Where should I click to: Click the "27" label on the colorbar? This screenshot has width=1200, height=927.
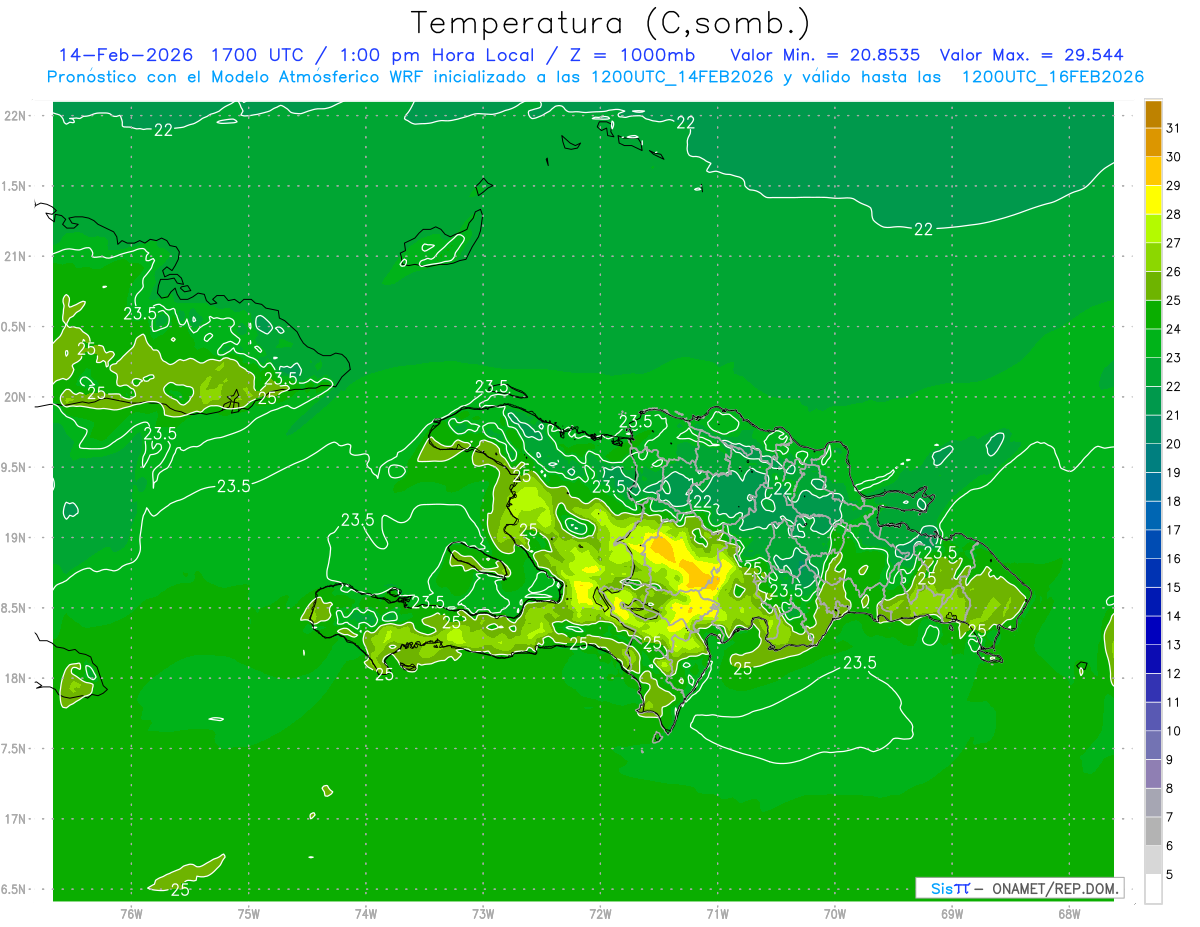pyautogui.click(x=1173, y=243)
